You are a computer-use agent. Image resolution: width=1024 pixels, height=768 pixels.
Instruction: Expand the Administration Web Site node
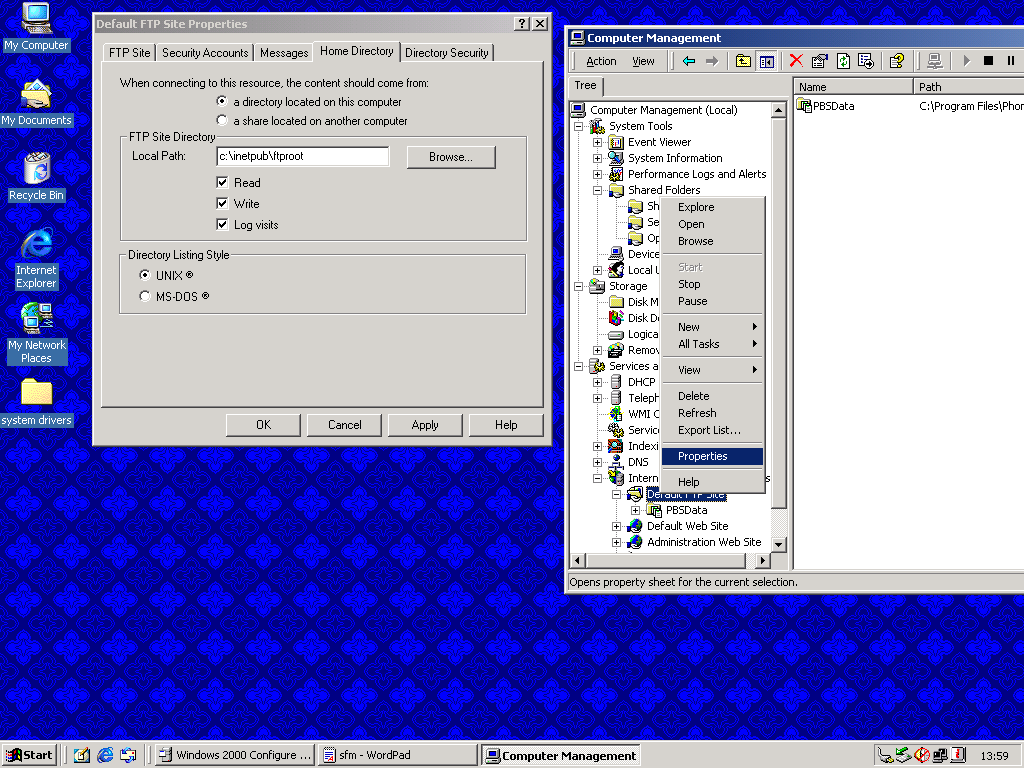(x=616, y=542)
